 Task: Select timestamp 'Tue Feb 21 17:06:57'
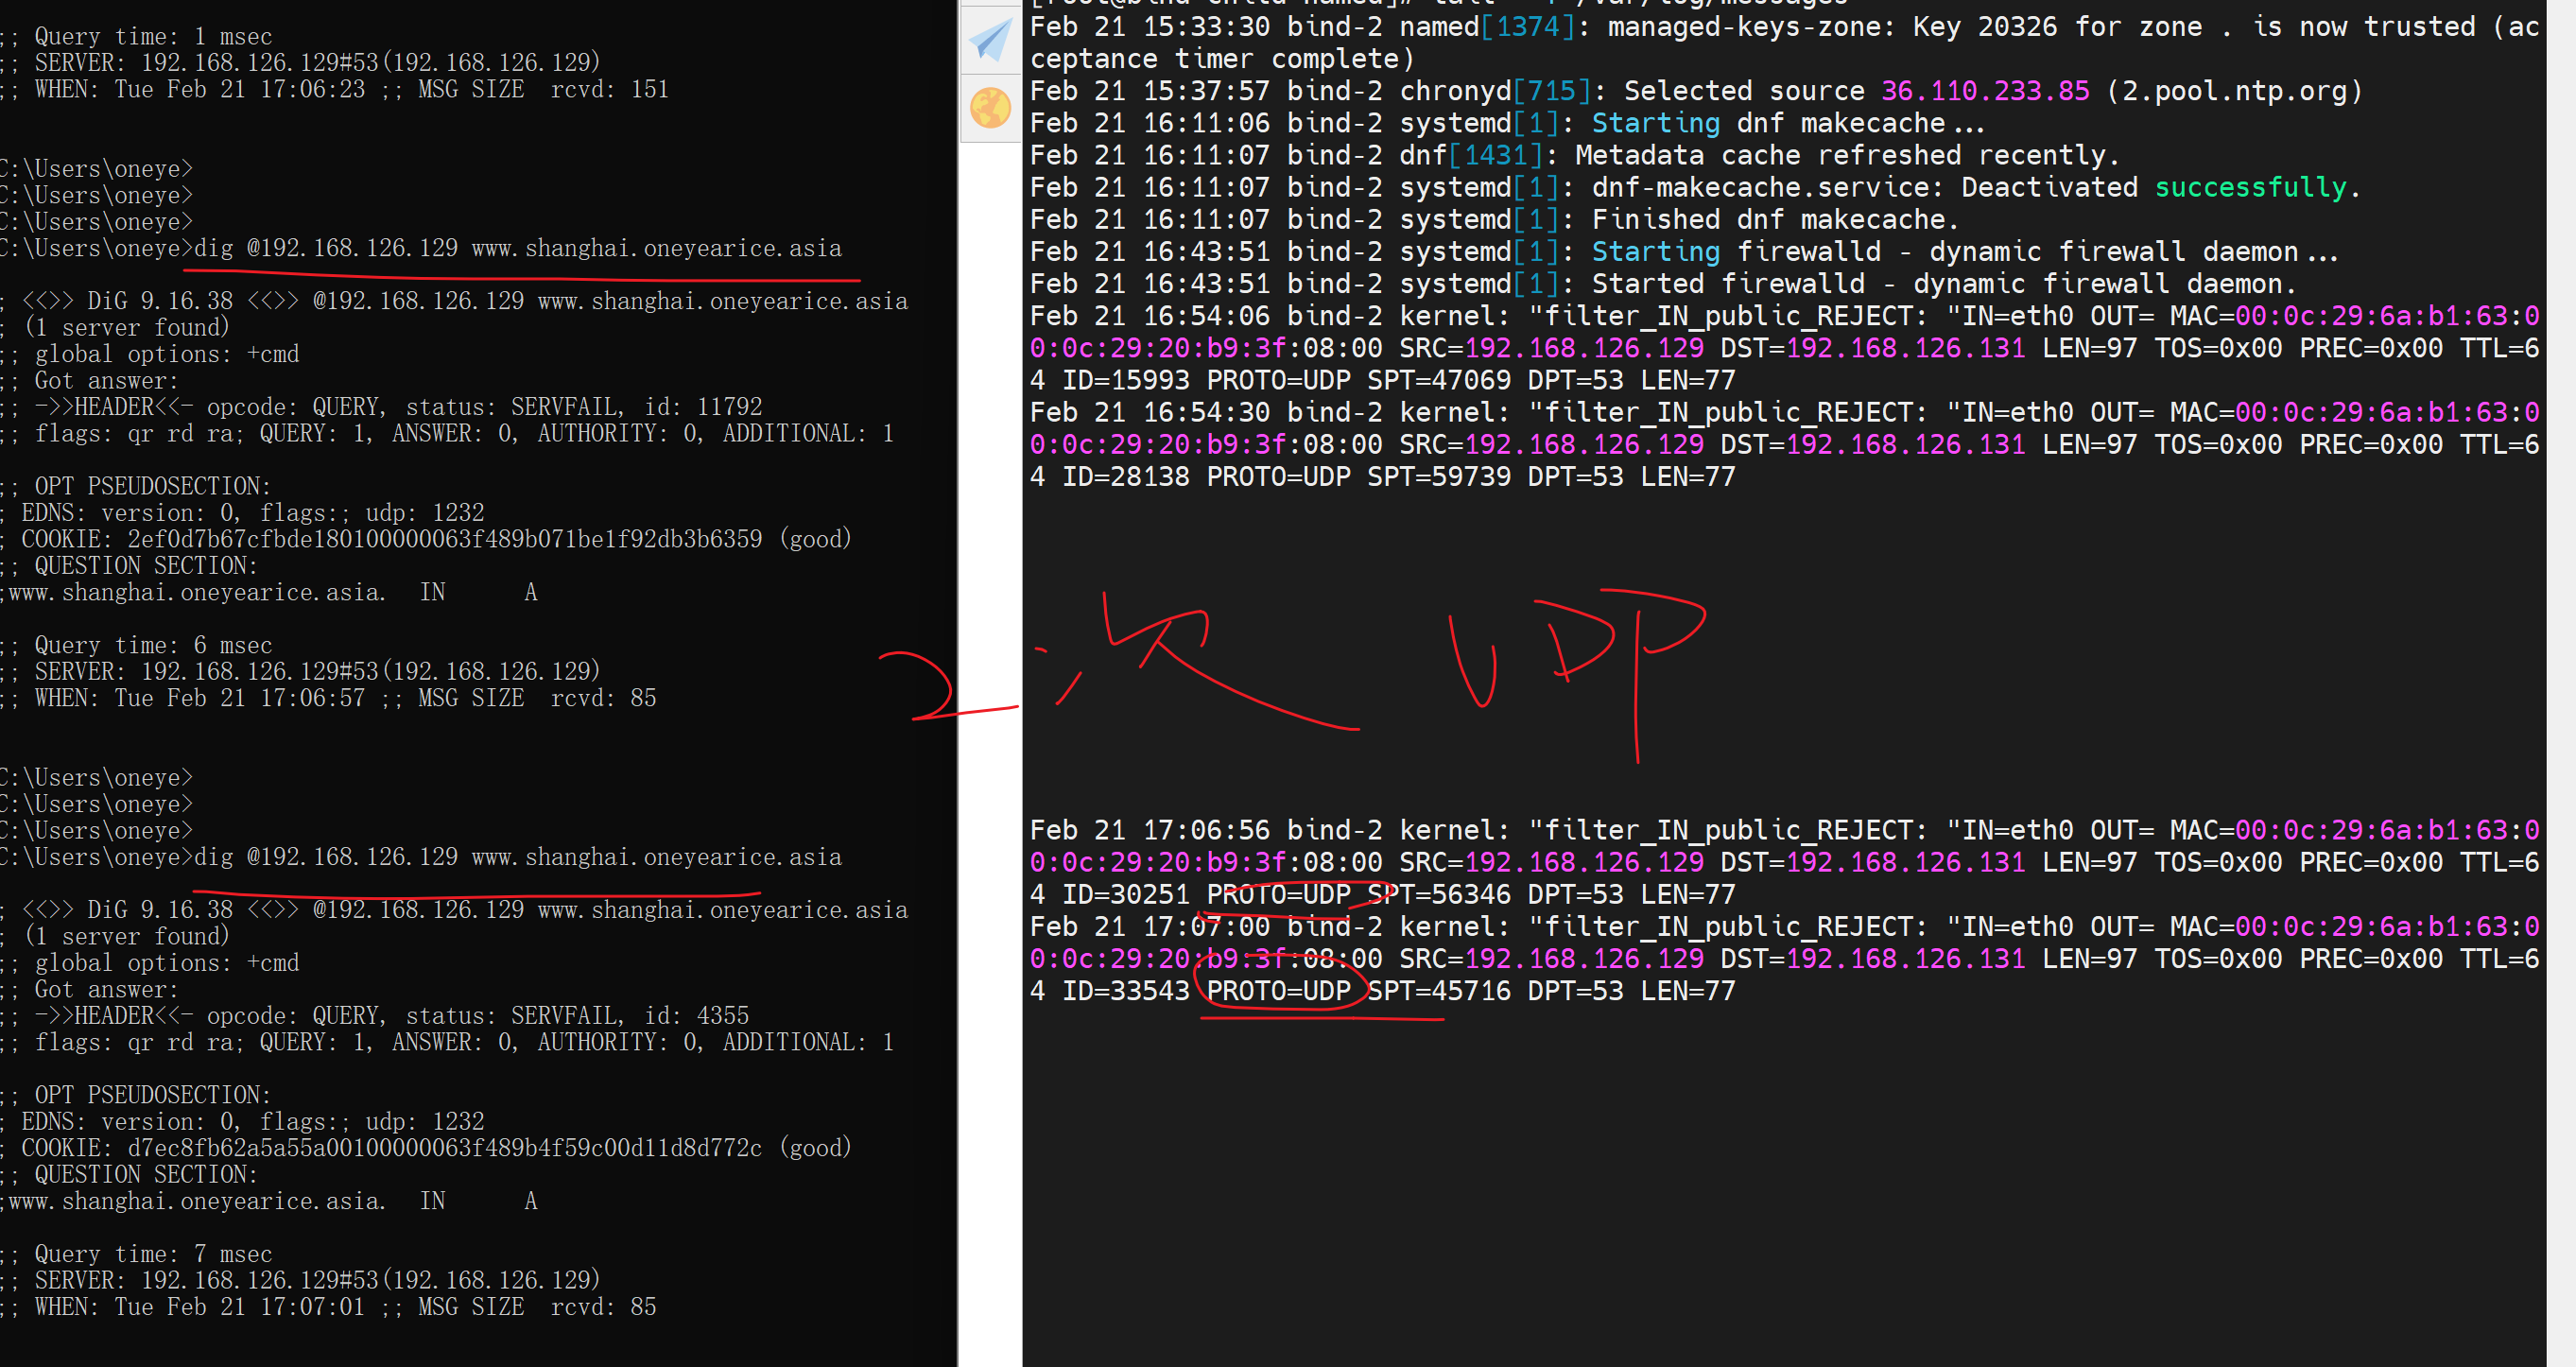[240, 698]
